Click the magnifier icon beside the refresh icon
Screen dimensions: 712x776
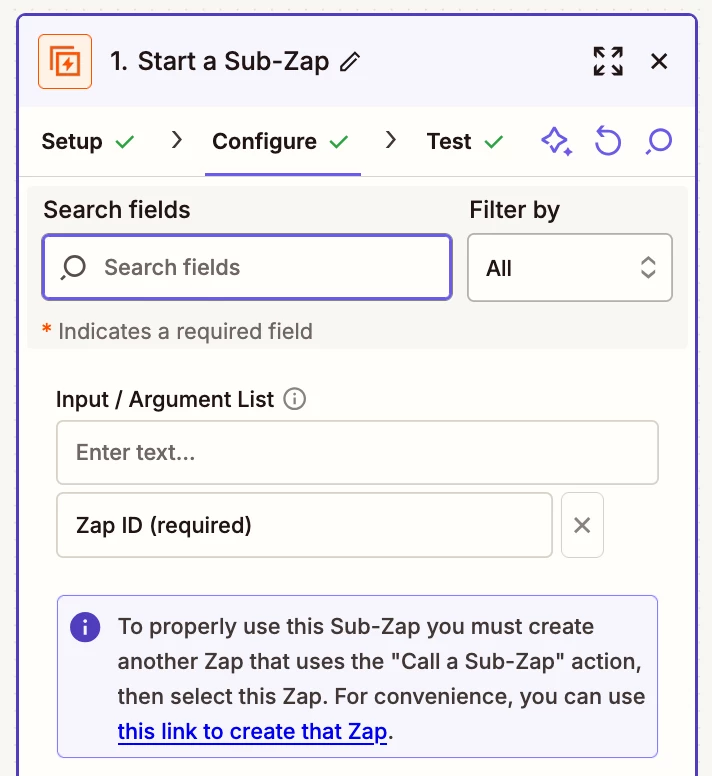point(659,142)
